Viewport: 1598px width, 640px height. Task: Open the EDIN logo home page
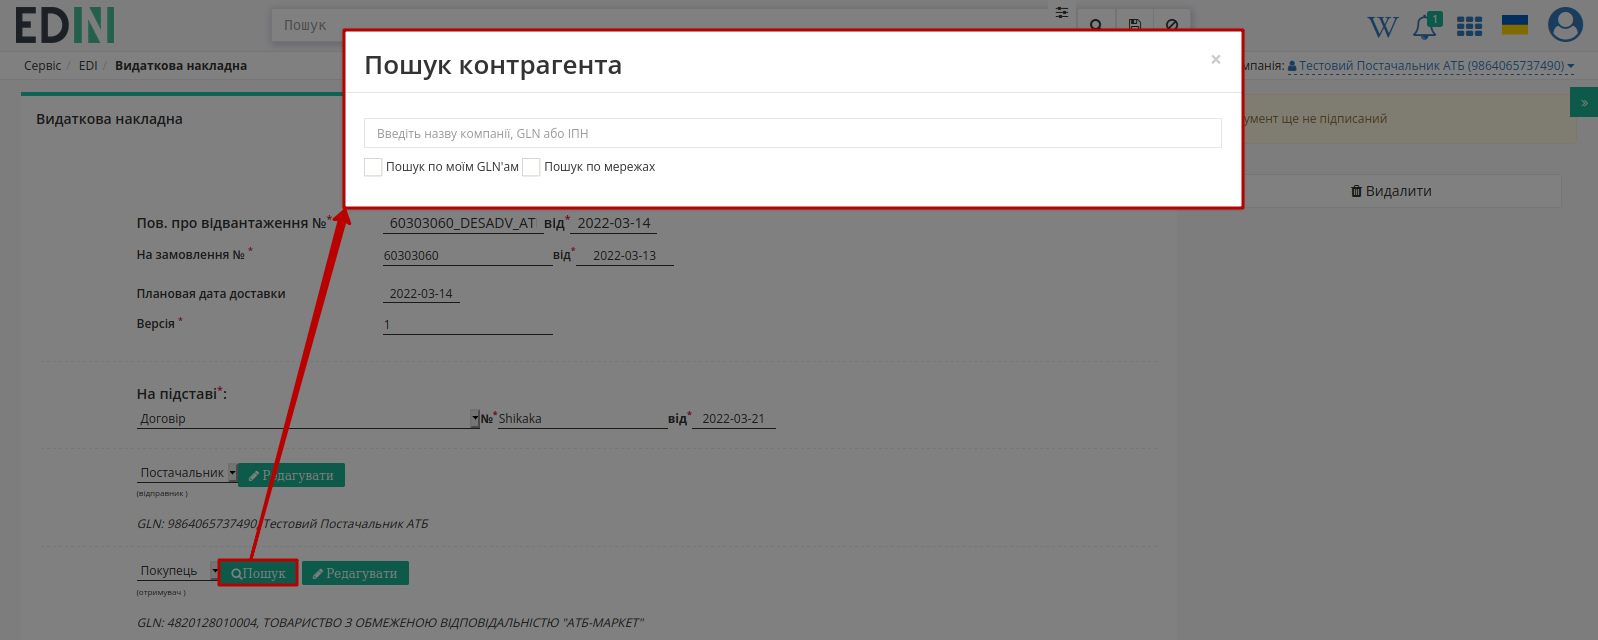click(x=65, y=25)
